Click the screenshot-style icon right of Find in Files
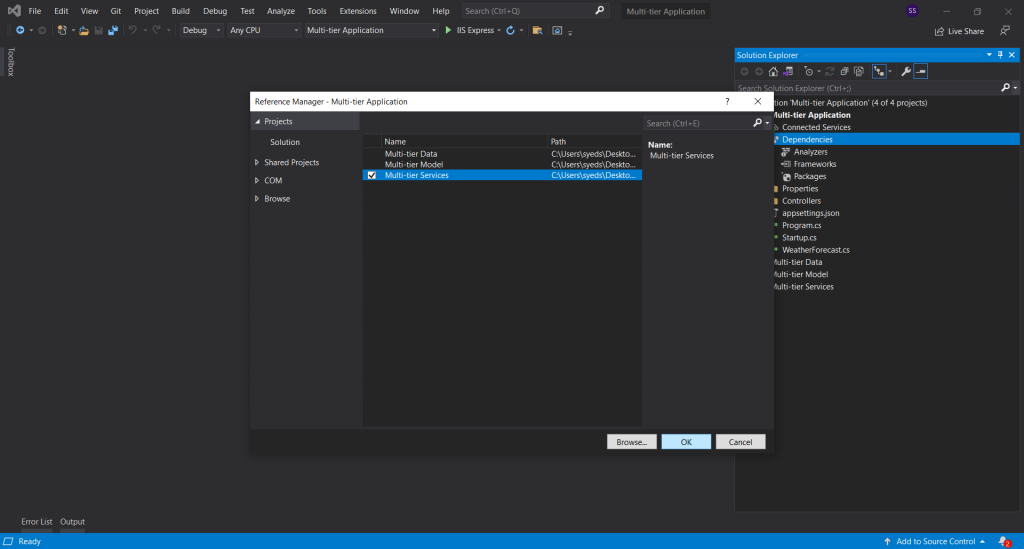The image size is (1024, 549). click(x=557, y=30)
